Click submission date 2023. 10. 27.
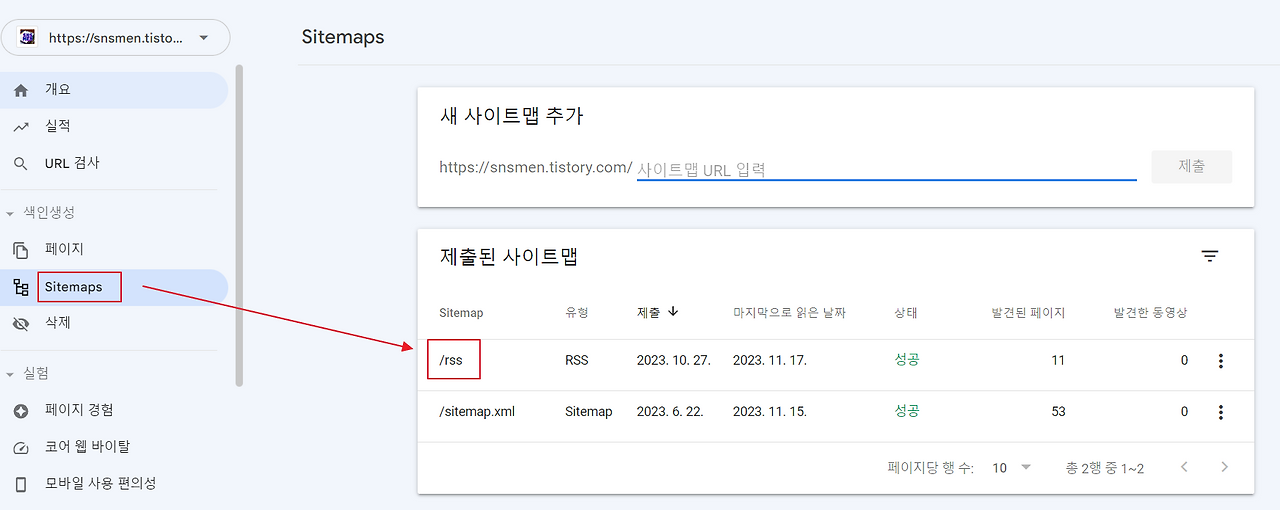 [x=673, y=360]
